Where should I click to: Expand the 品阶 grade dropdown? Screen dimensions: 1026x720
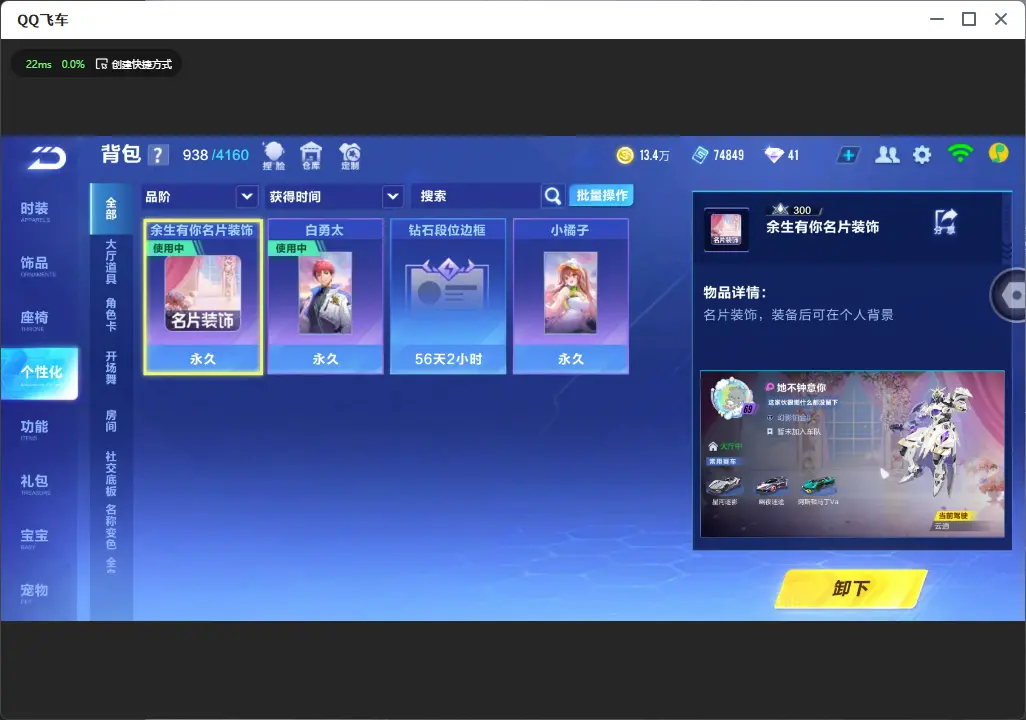199,196
